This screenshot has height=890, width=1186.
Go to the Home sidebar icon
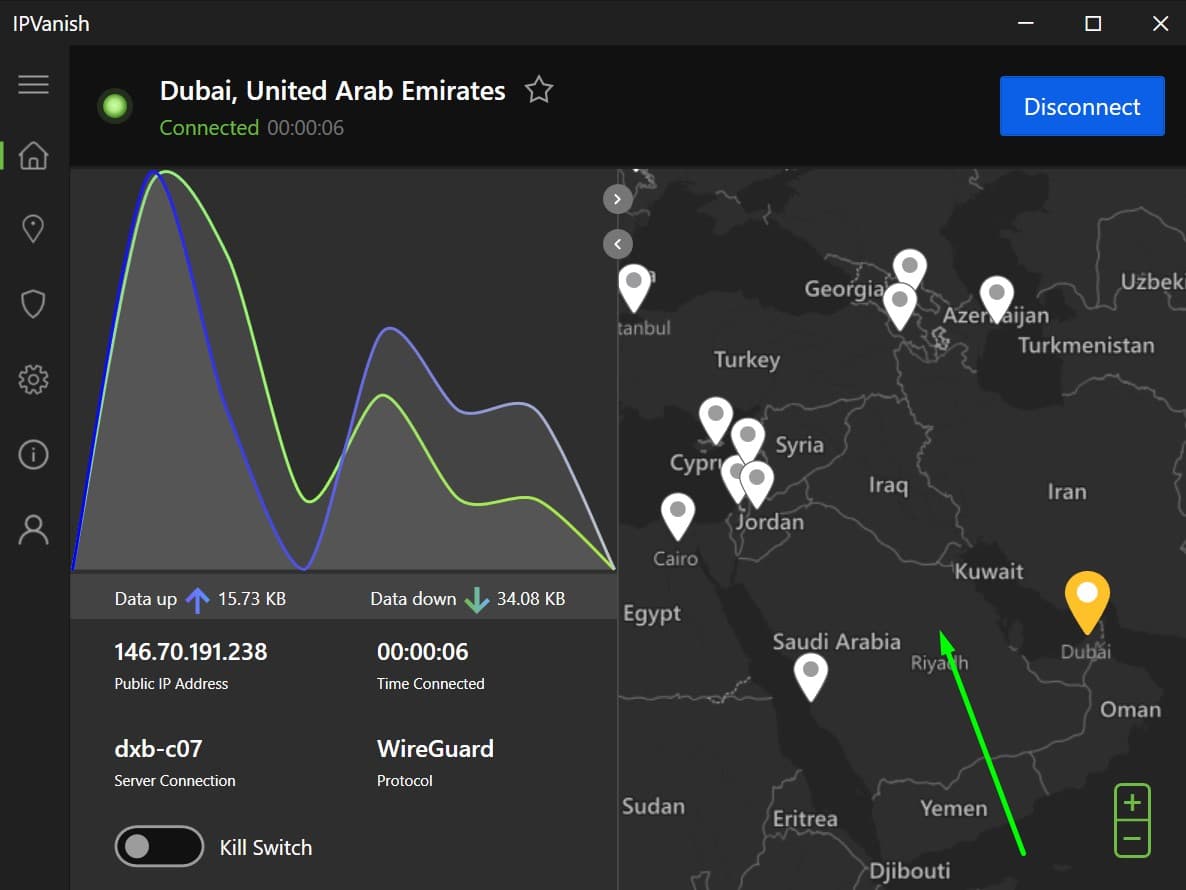(33, 156)
